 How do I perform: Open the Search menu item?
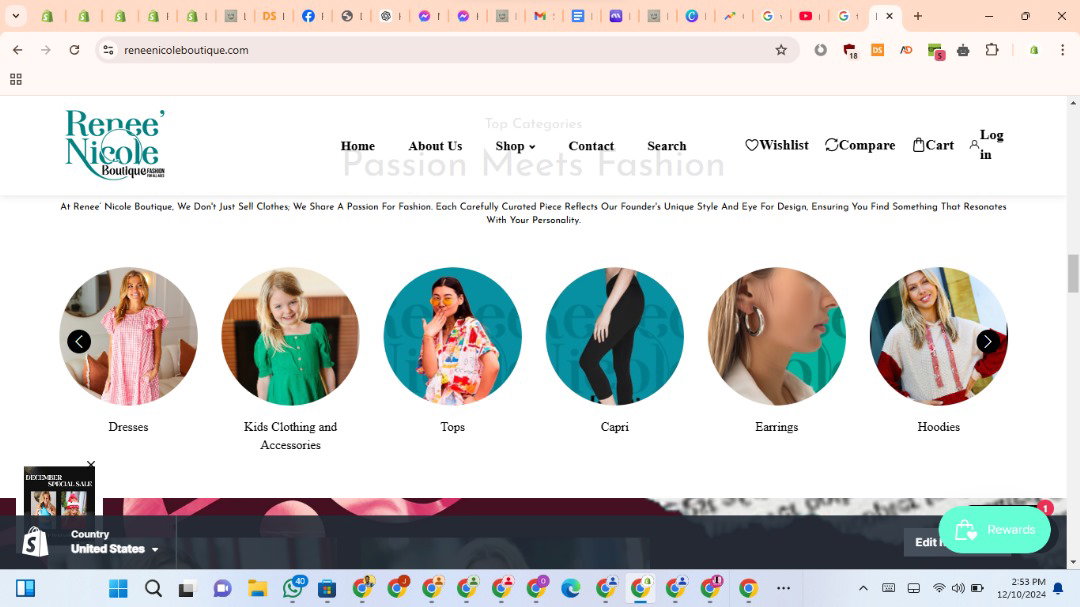point(667,146)
